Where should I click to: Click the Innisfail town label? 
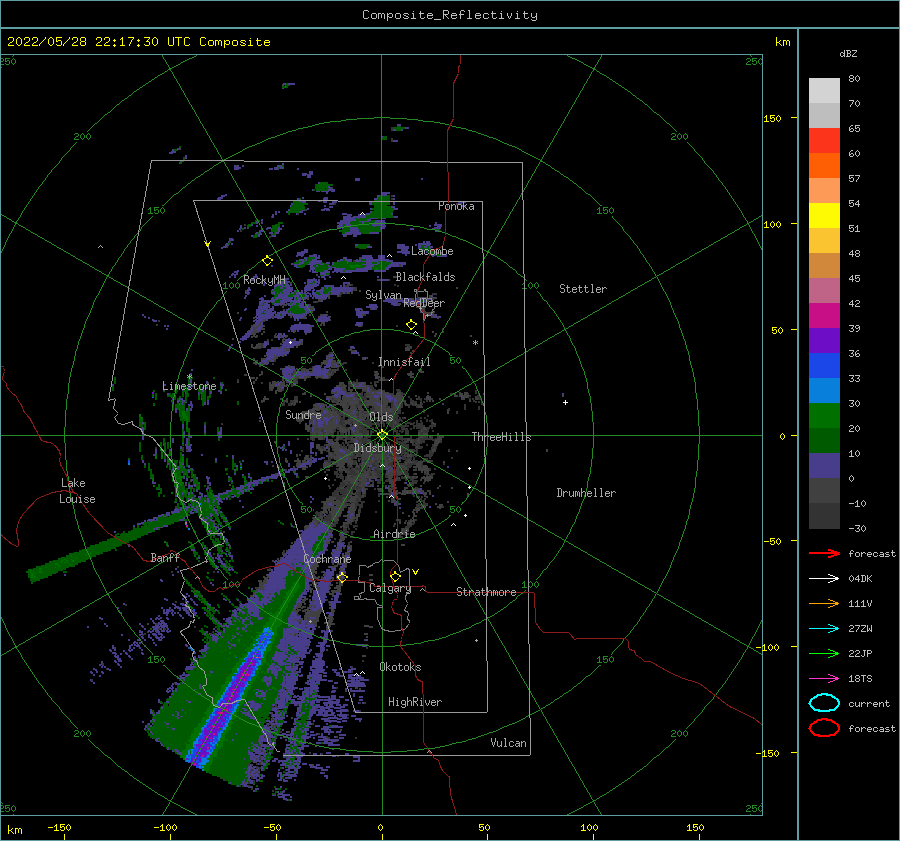point(404,362)
